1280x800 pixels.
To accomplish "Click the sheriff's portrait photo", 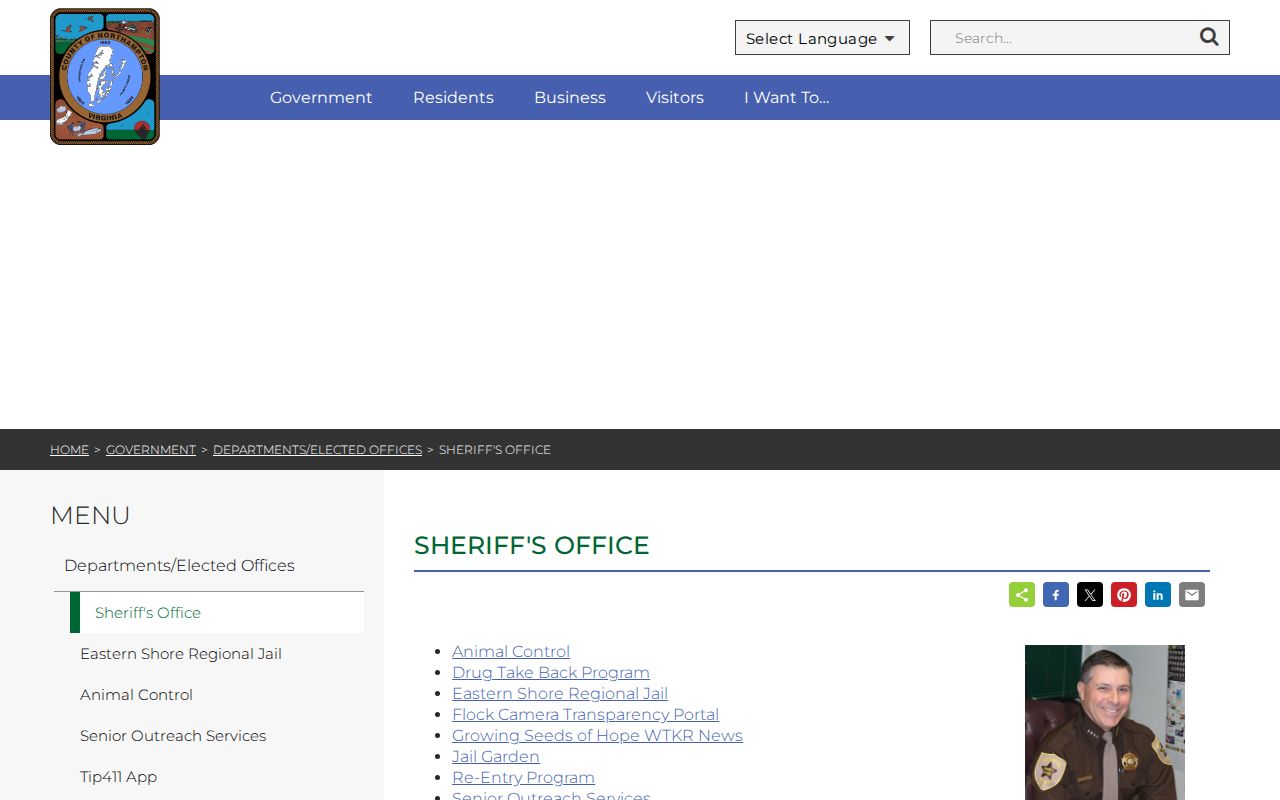I will (x=1105, y=722).
